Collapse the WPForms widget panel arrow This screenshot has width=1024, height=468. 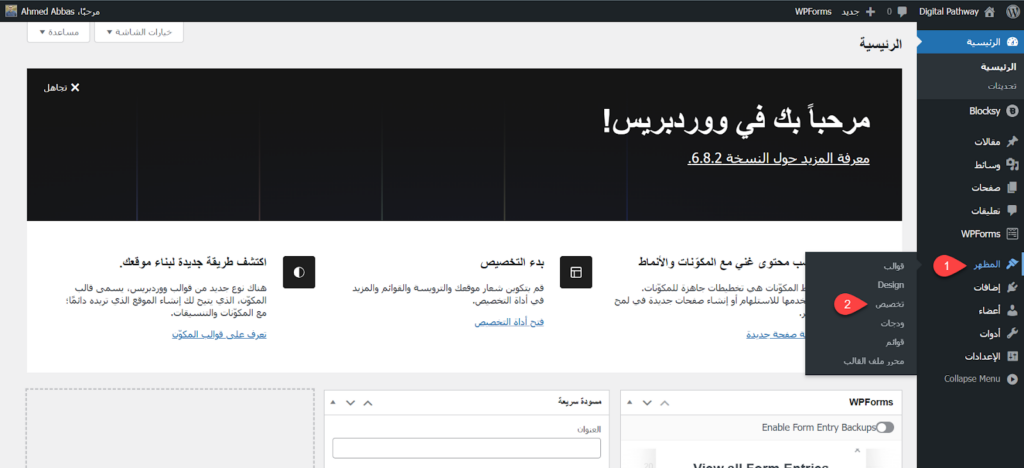pyautogui.click(x=631, y=402)
